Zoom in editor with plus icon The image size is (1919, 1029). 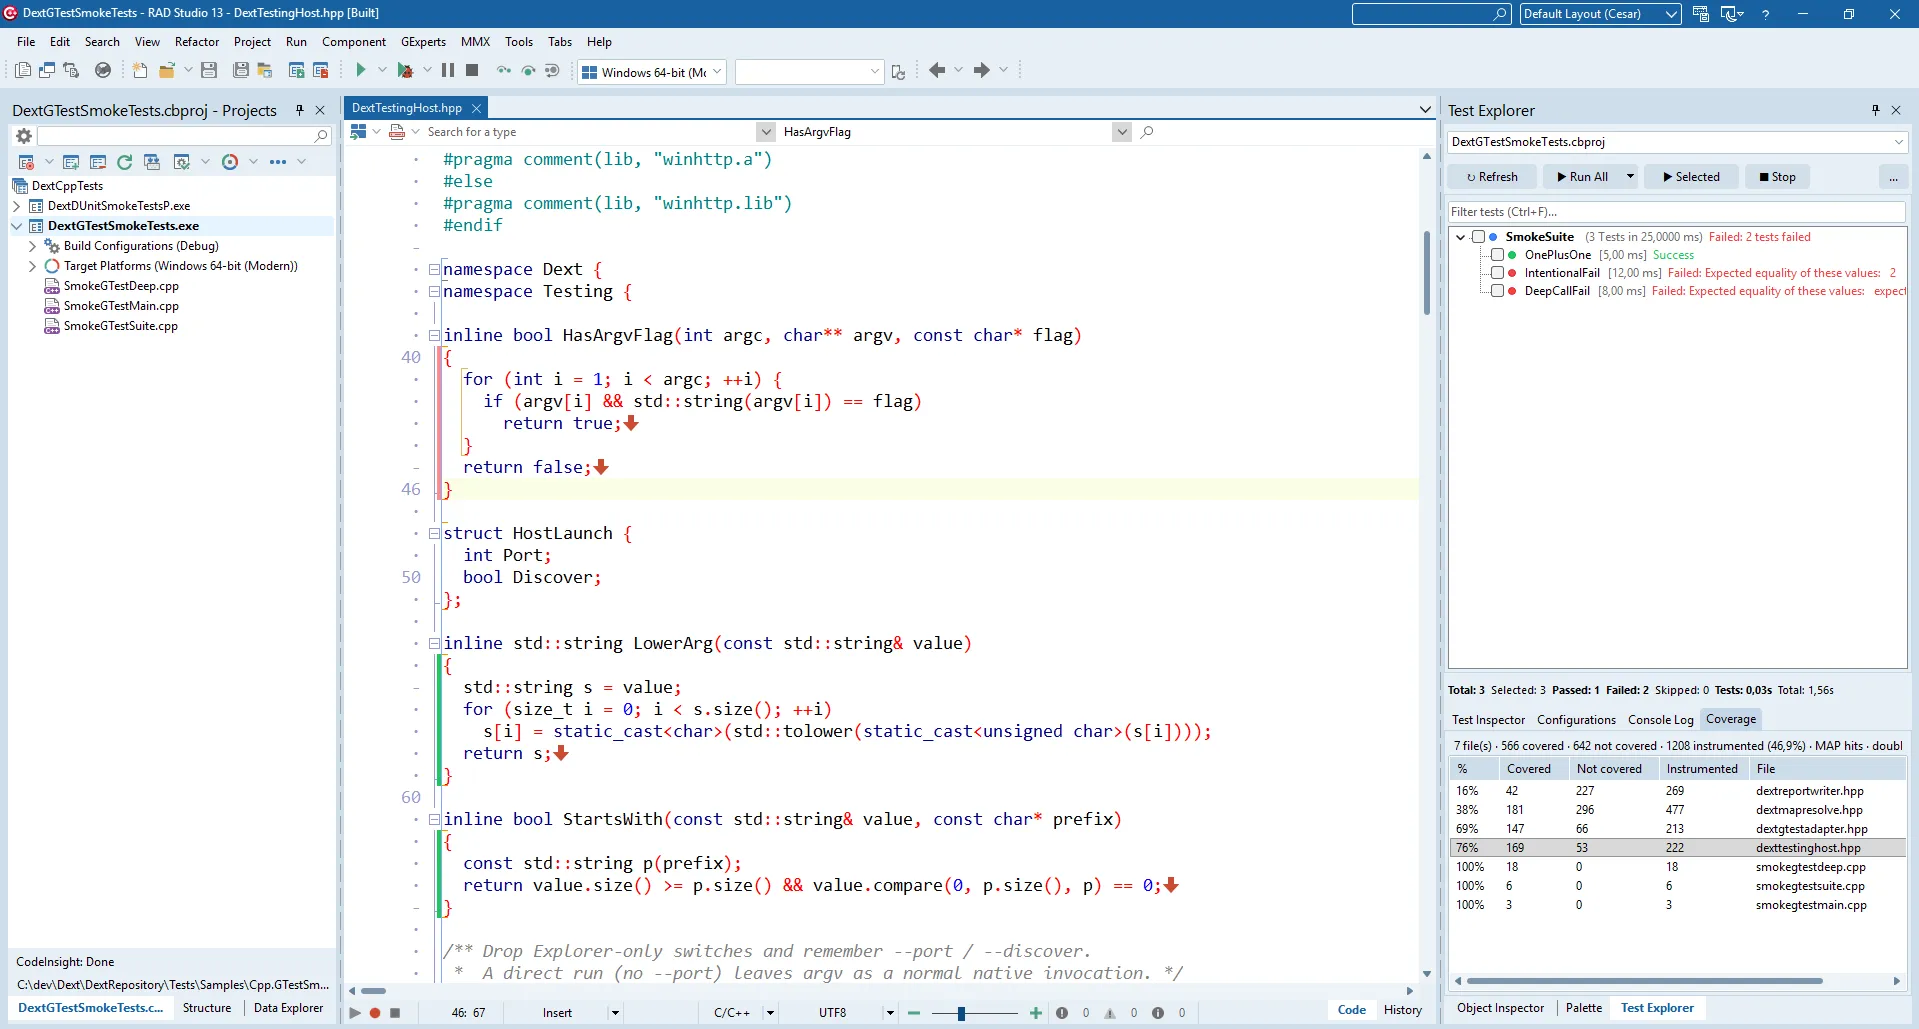pyautogui.click(x=1036, y=1013)
